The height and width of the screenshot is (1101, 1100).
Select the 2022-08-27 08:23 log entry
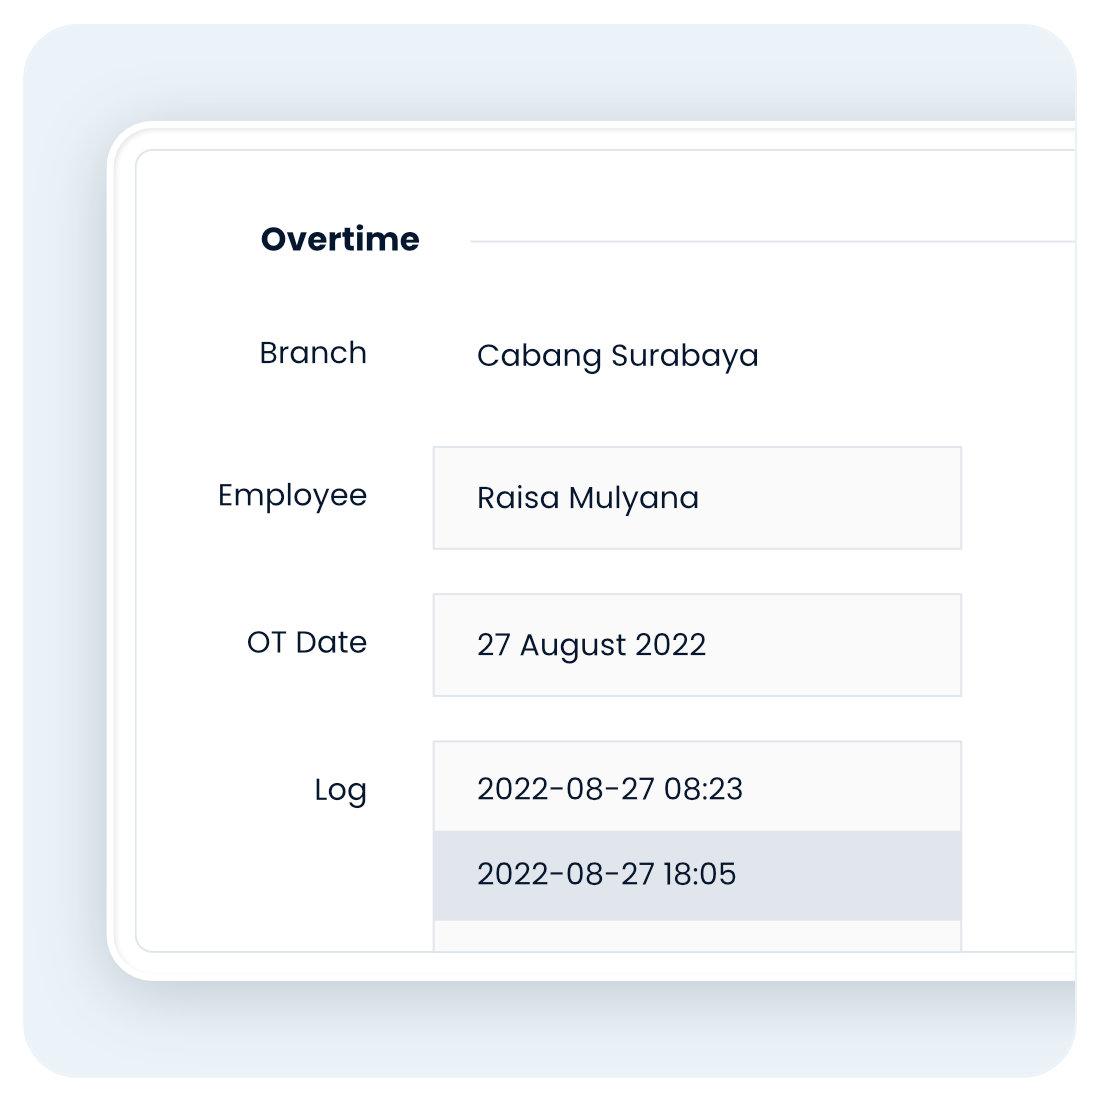click(696, 788)
